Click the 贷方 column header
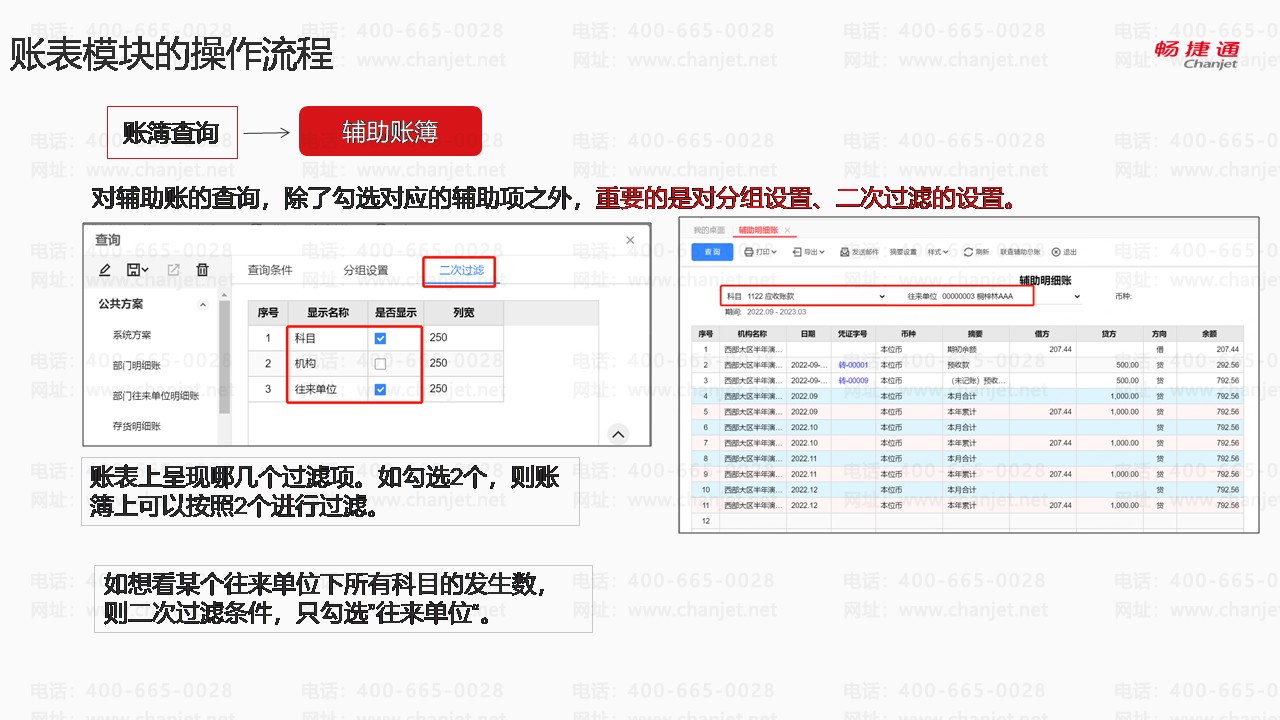 (x=1109, y=334)
